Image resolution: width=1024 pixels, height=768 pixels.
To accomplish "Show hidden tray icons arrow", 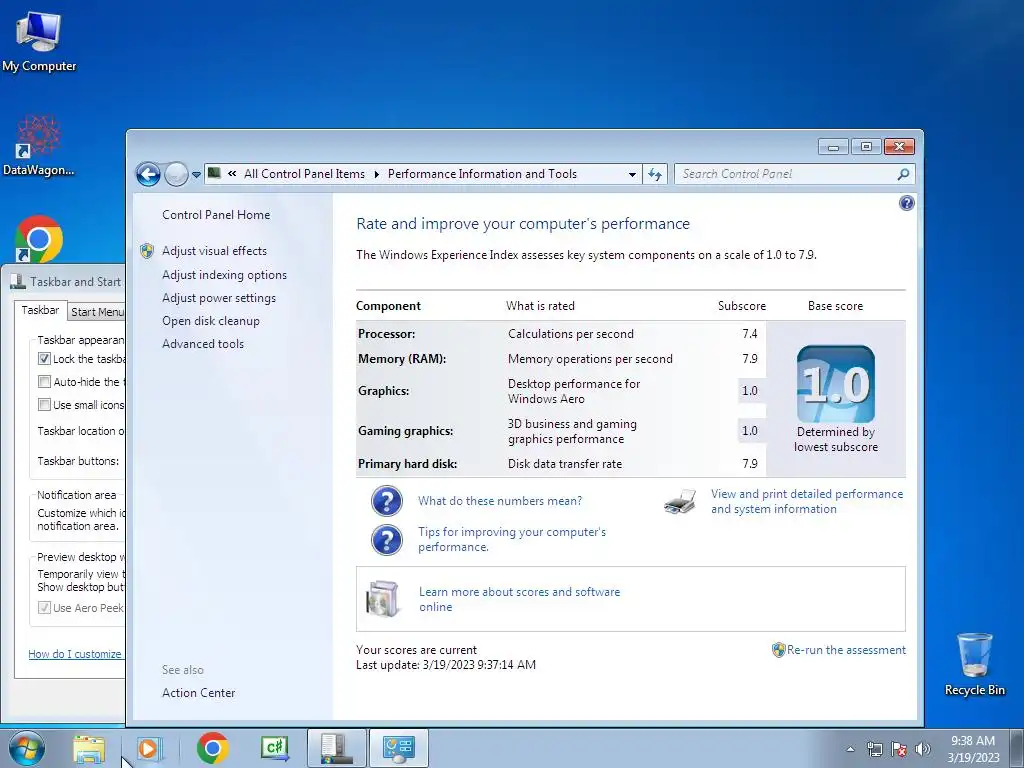I will (x=850, y=749).
